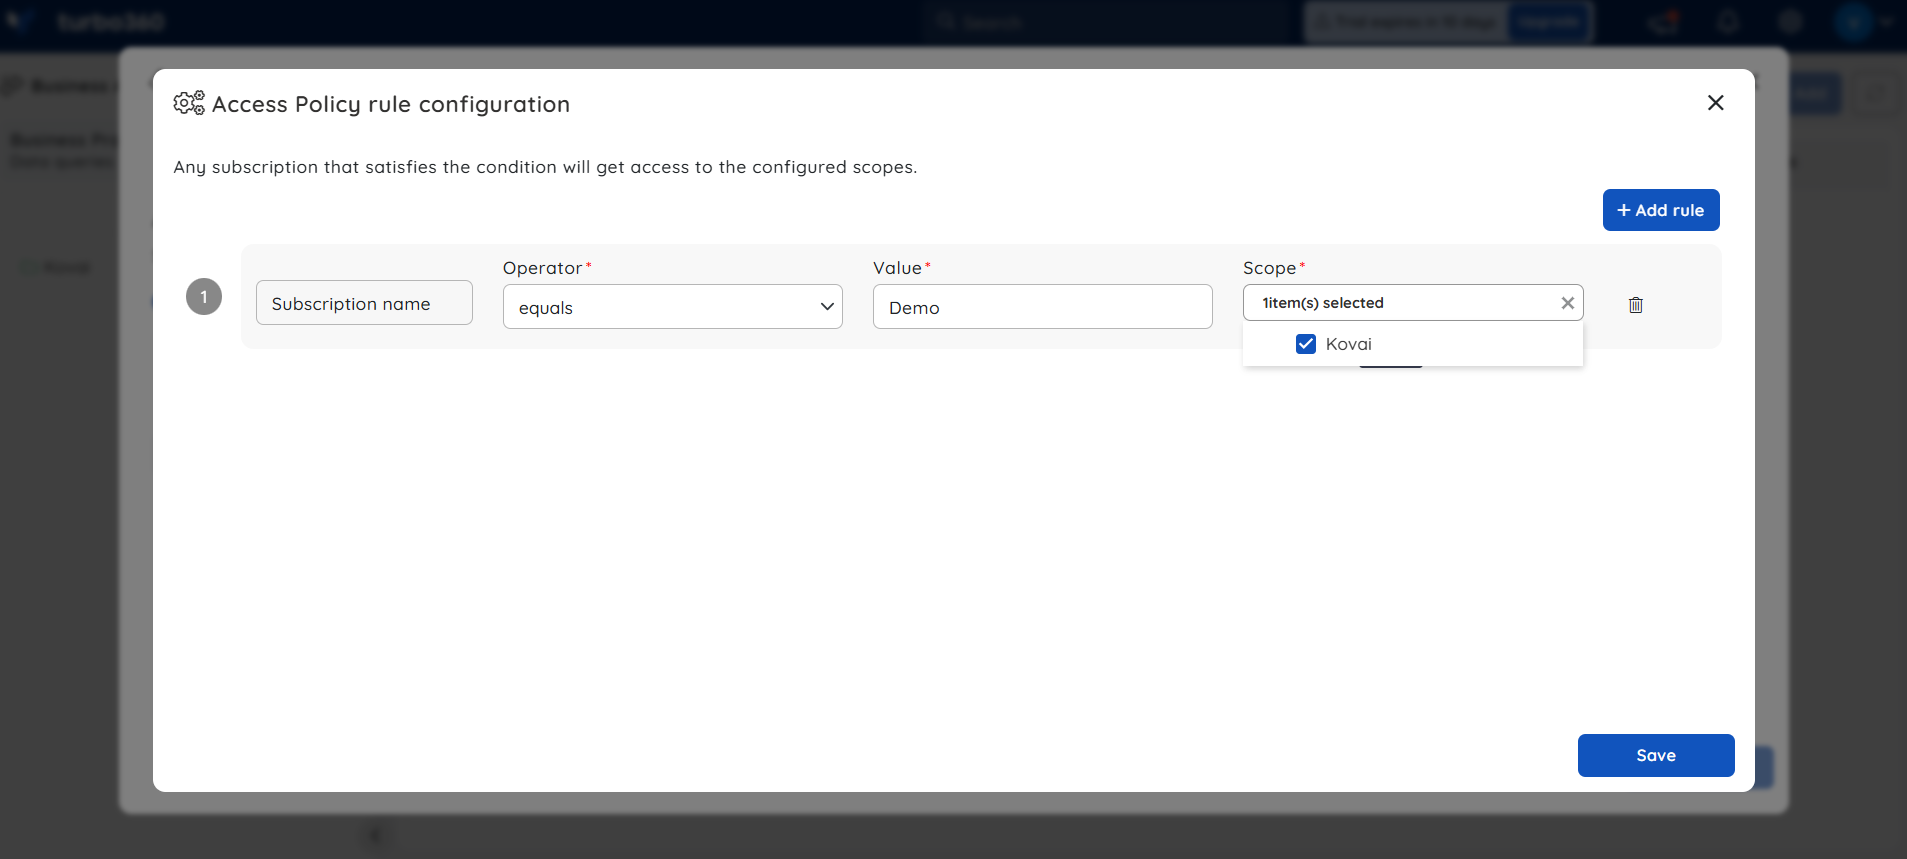Image resolution: width=1907 pixels, height=859 pixels.
Task: Open the Operator equals dropdown
Action: [673, 307]
